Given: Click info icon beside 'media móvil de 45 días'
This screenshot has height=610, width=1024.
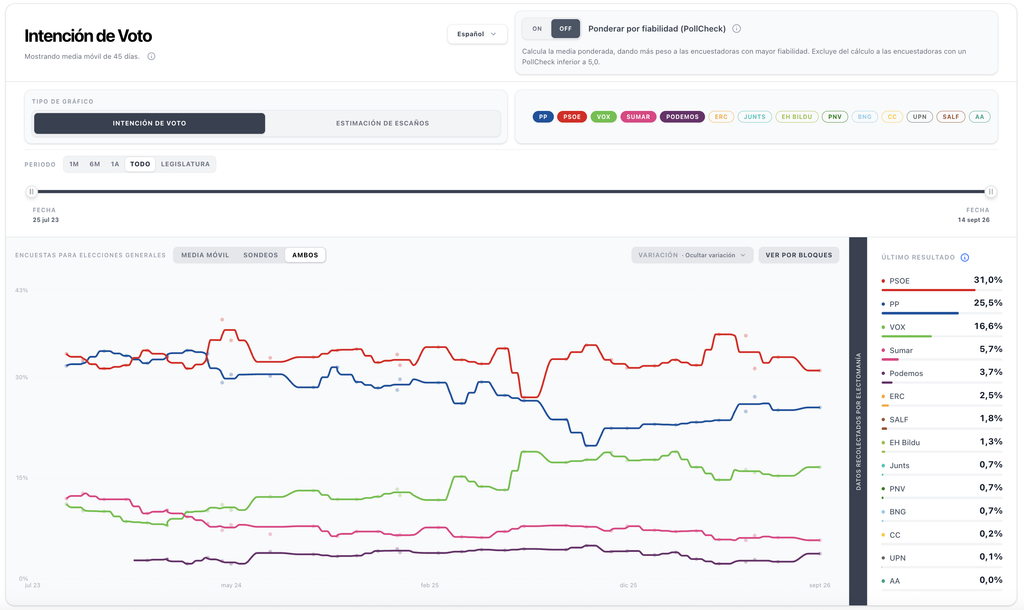Looking at the screenshot, I should pyautogui.click(x=152, y=56).
